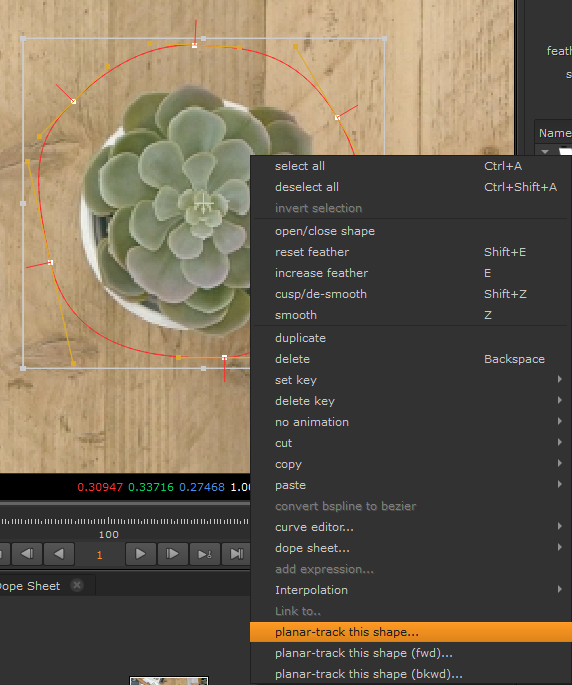
Task: Expand the 'delete key' submenu
Action: pyautogui.click(x=411, y=401)
